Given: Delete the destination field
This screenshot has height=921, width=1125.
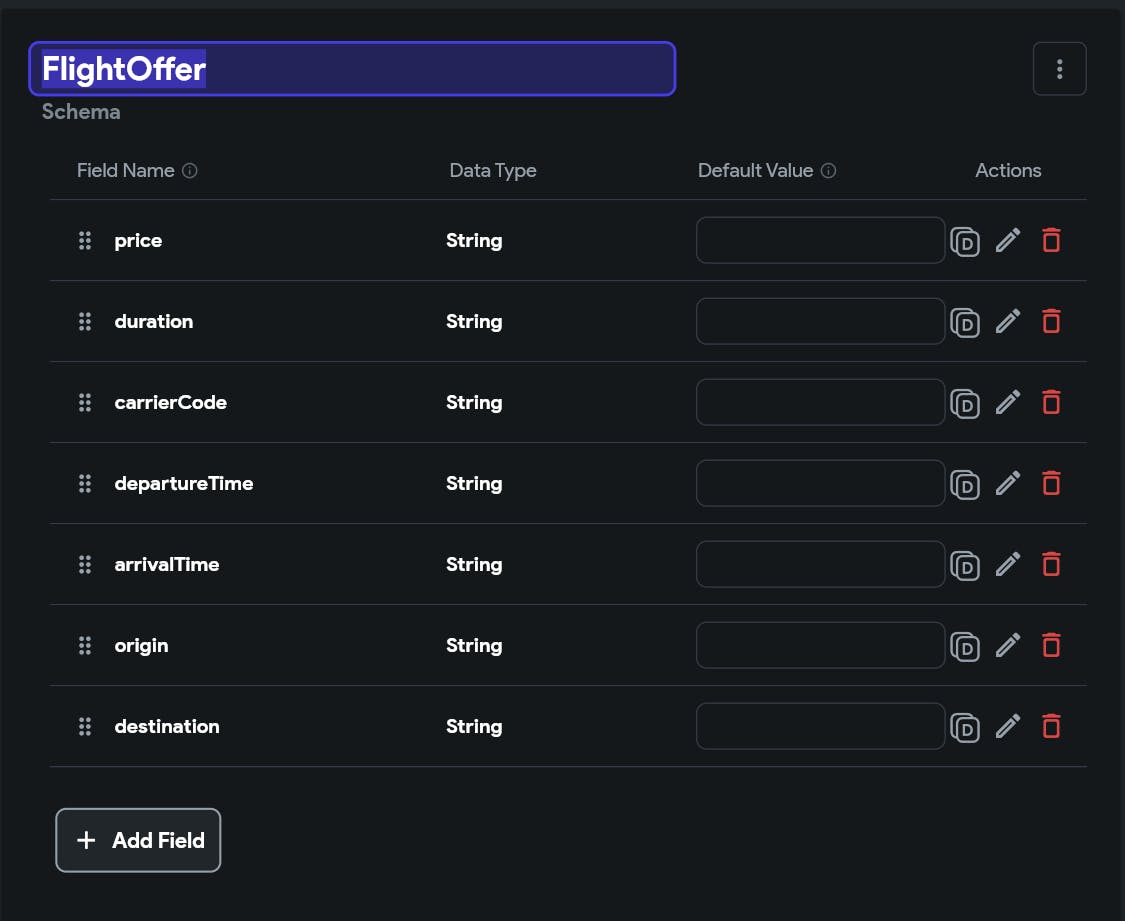Looking at the screenshot, I should click(1051, 727).
